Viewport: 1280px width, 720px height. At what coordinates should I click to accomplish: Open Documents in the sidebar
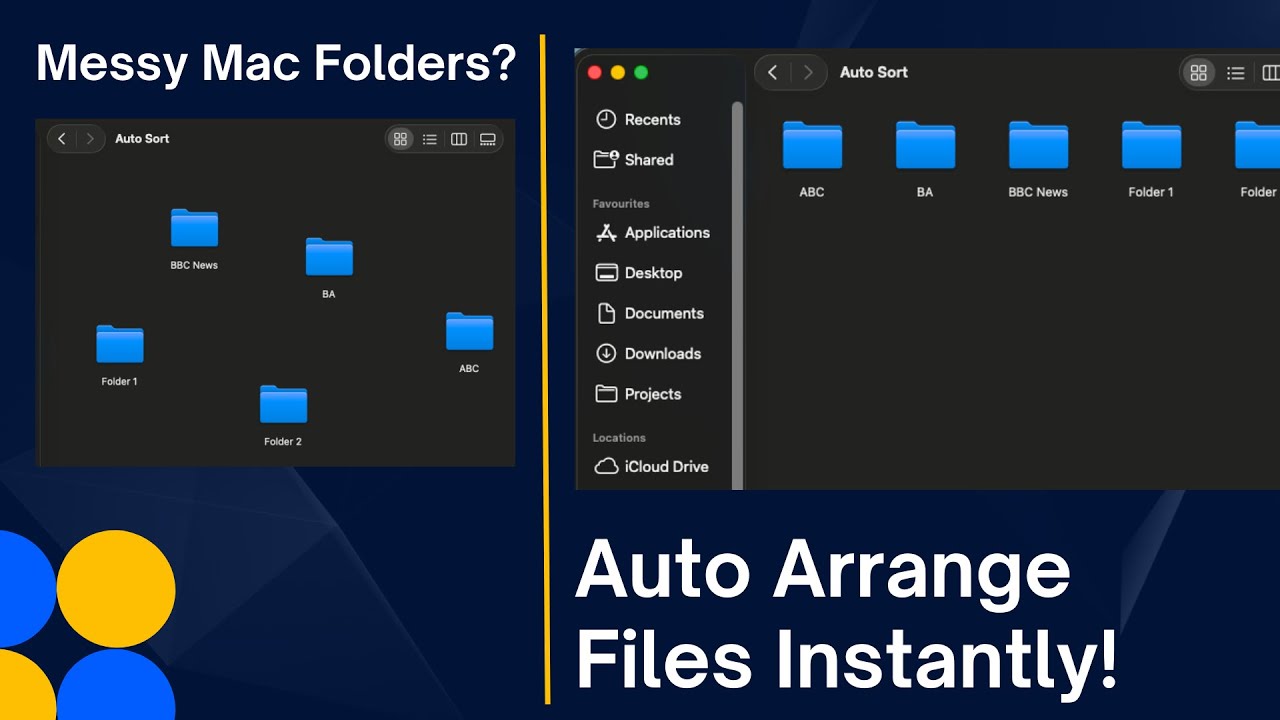[x=650, y=313]
